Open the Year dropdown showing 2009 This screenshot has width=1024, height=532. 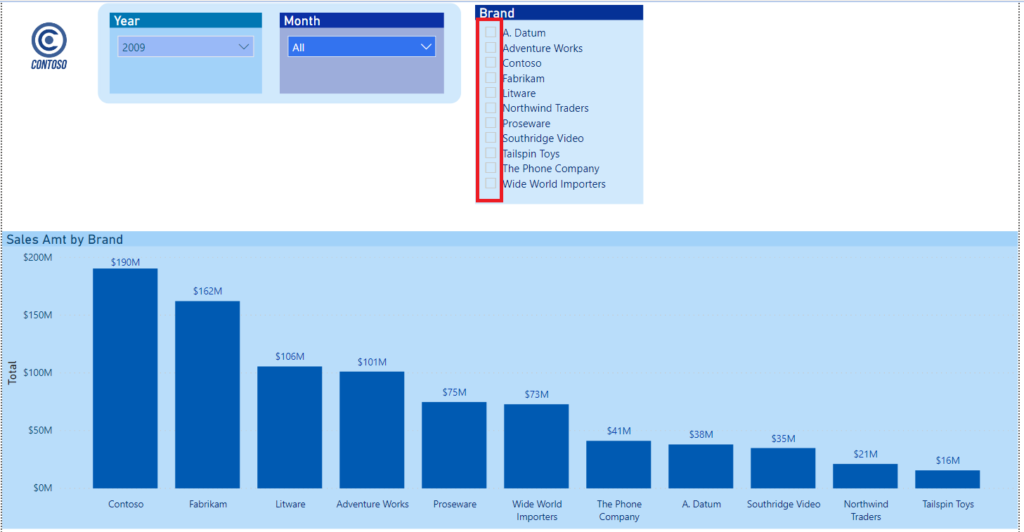tap(185, 47)
